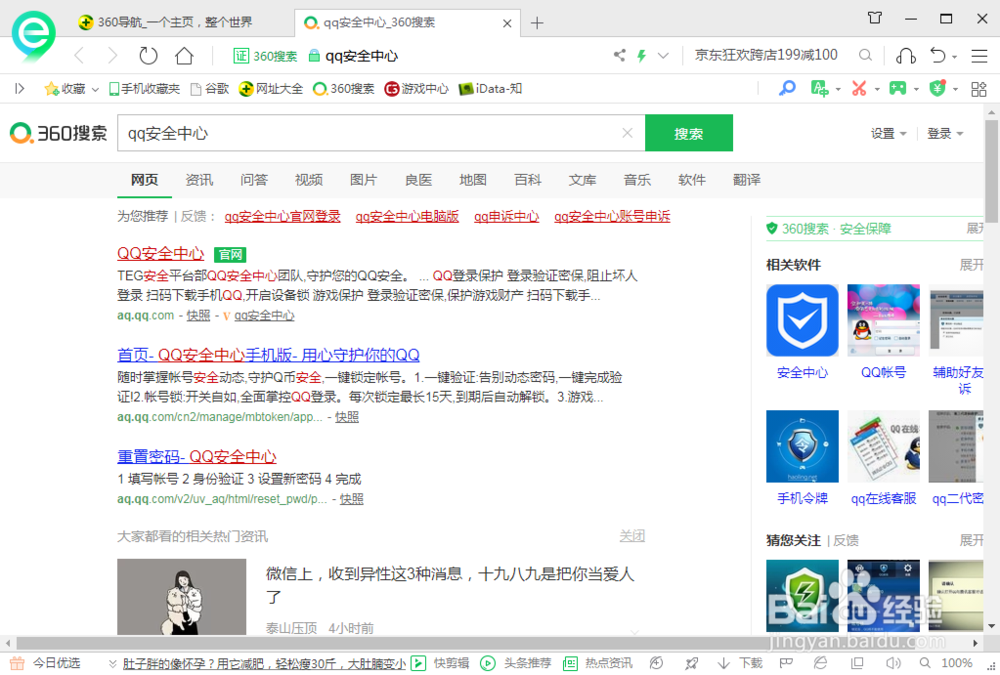
Task: Expand the gamepad icon dropdown arrow
Action: pos(916,89)
